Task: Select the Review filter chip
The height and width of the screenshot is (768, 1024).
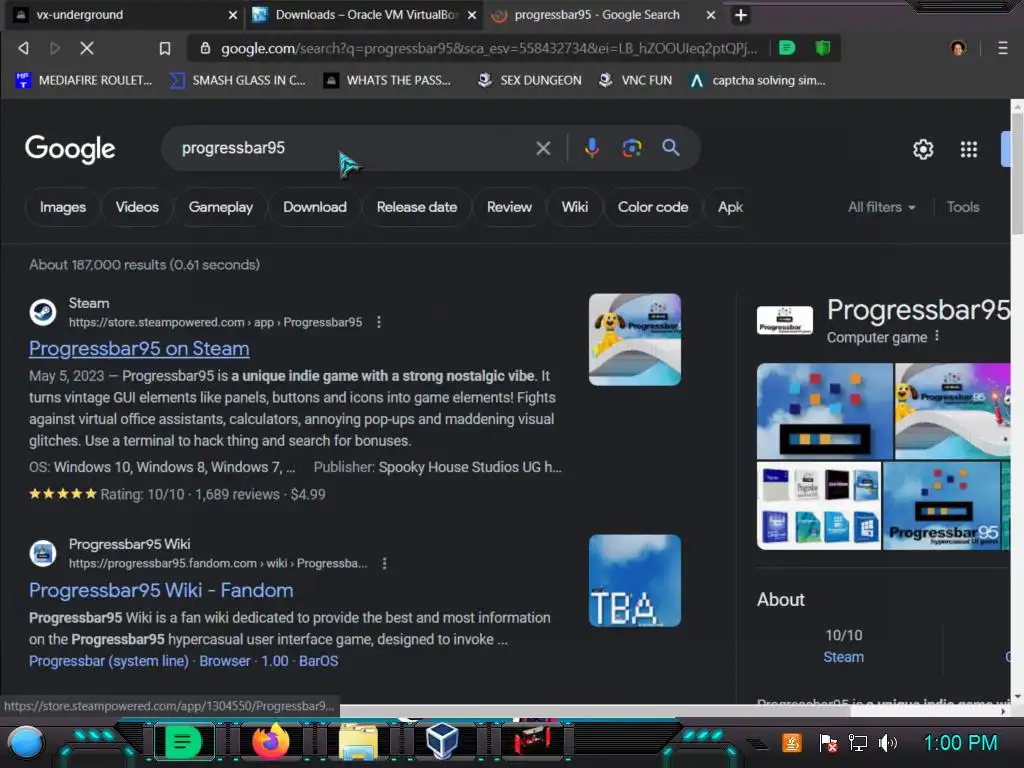Action: [509, 207]
